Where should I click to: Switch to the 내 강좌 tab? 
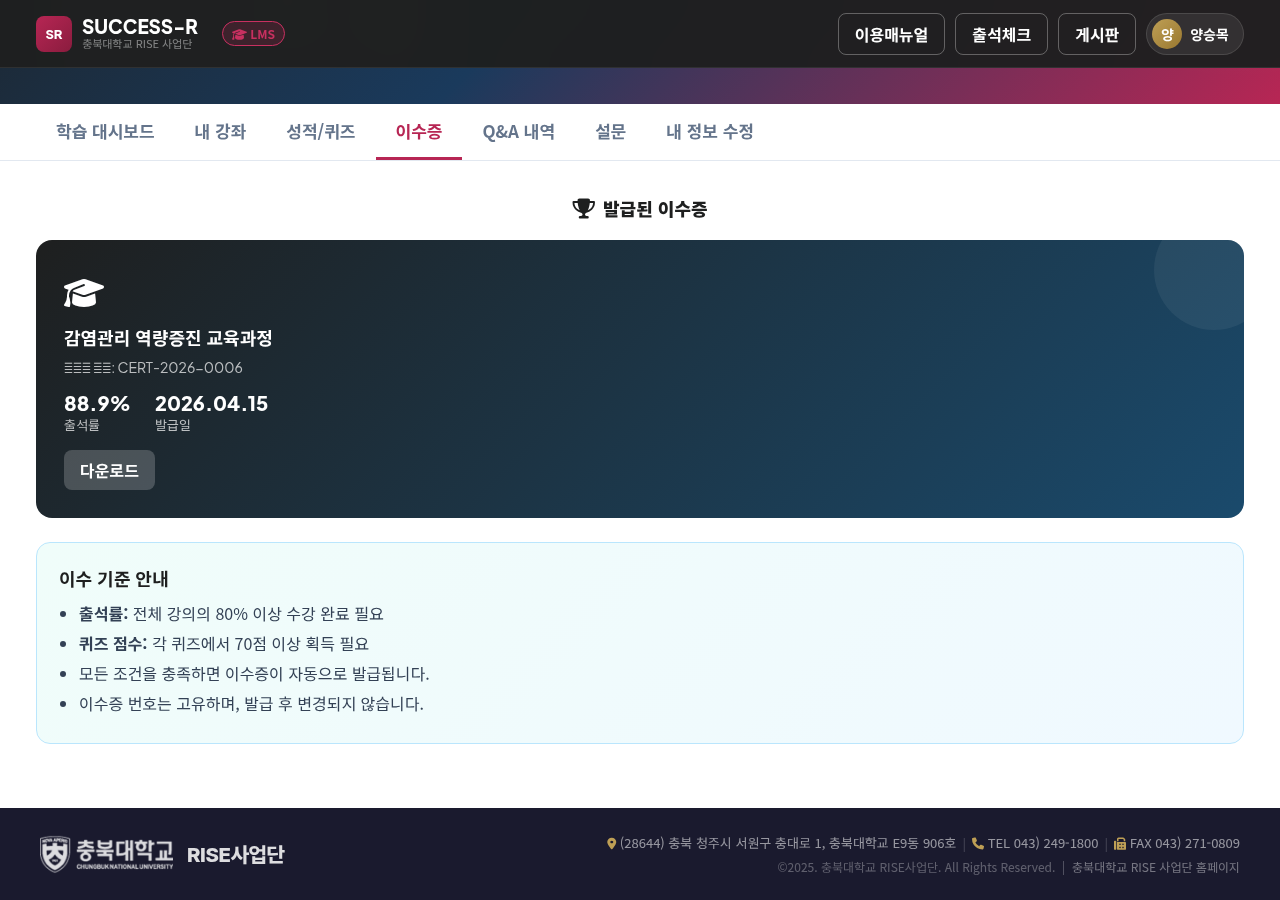pyautogui.click(x=220, y=131)
